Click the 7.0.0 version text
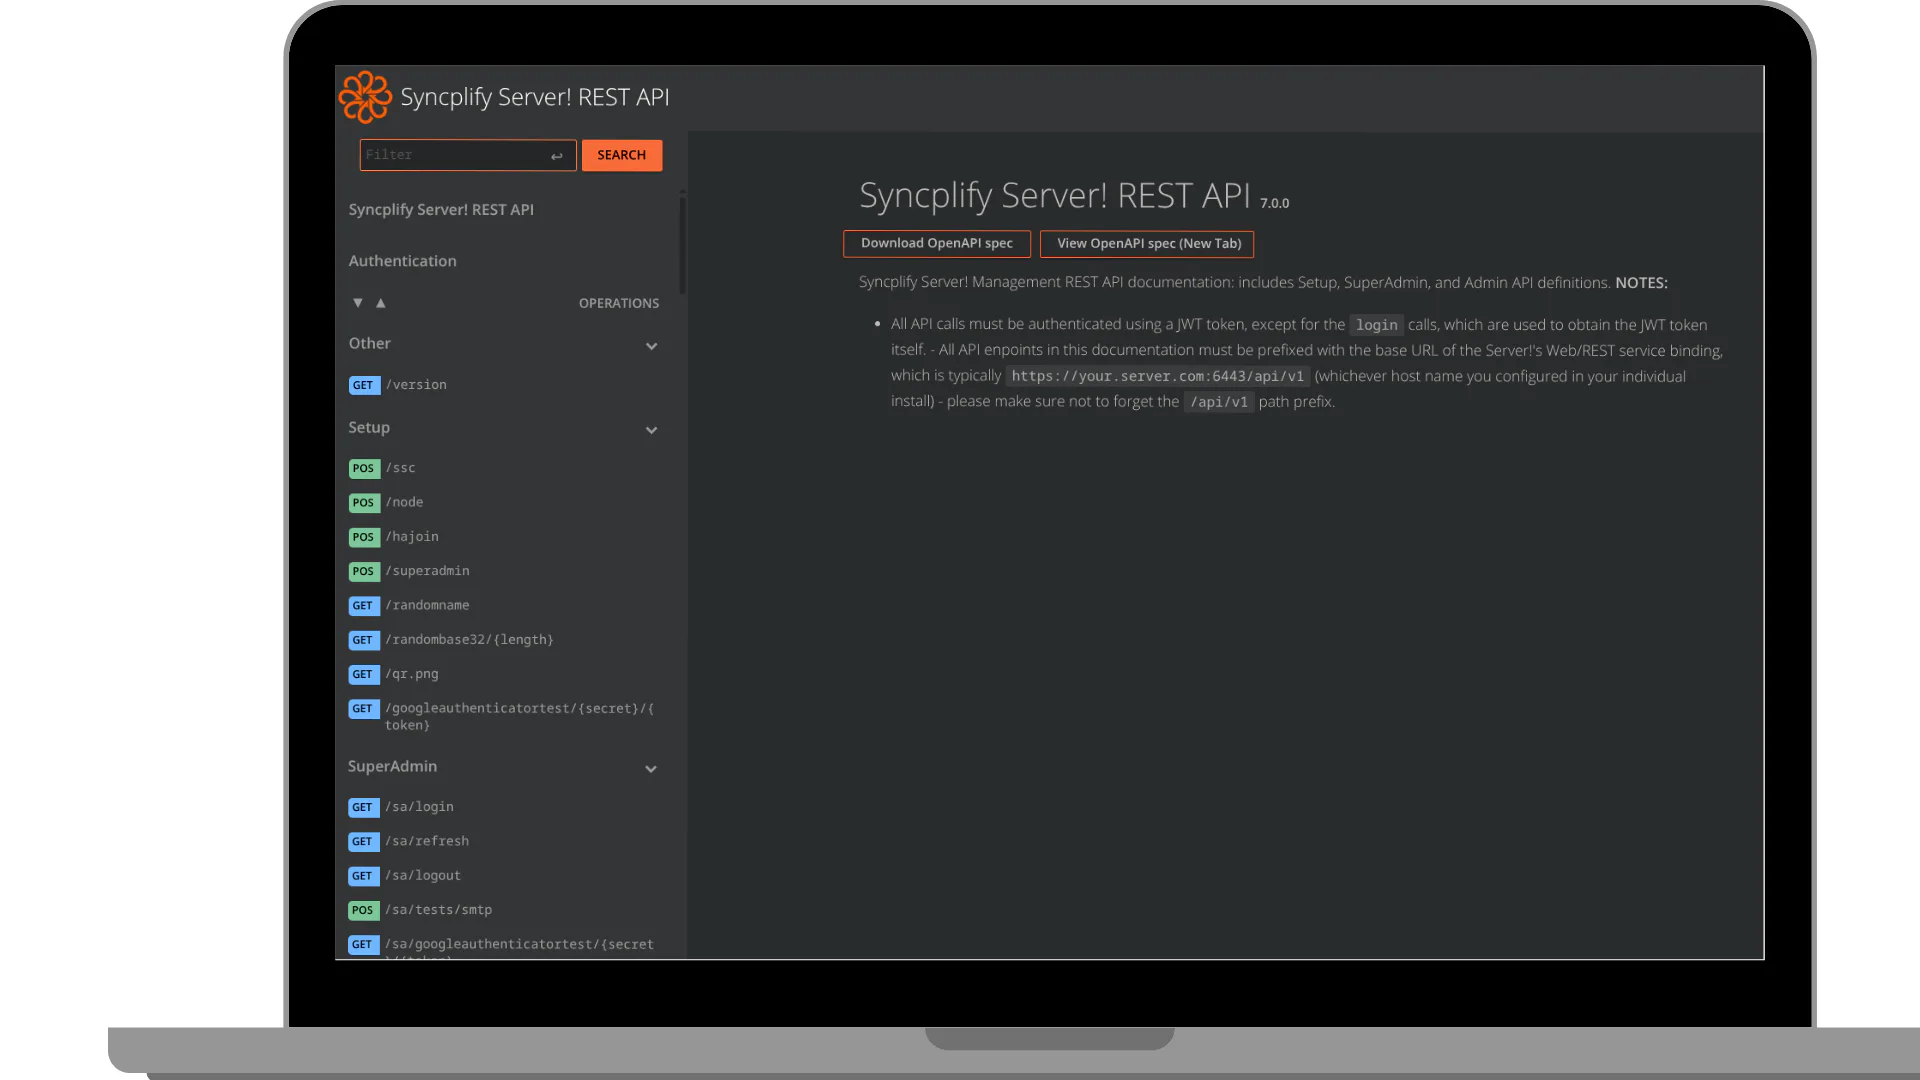This screenshot has height=1080, width=1920. pyautogui.click(x=1274, y=203)
